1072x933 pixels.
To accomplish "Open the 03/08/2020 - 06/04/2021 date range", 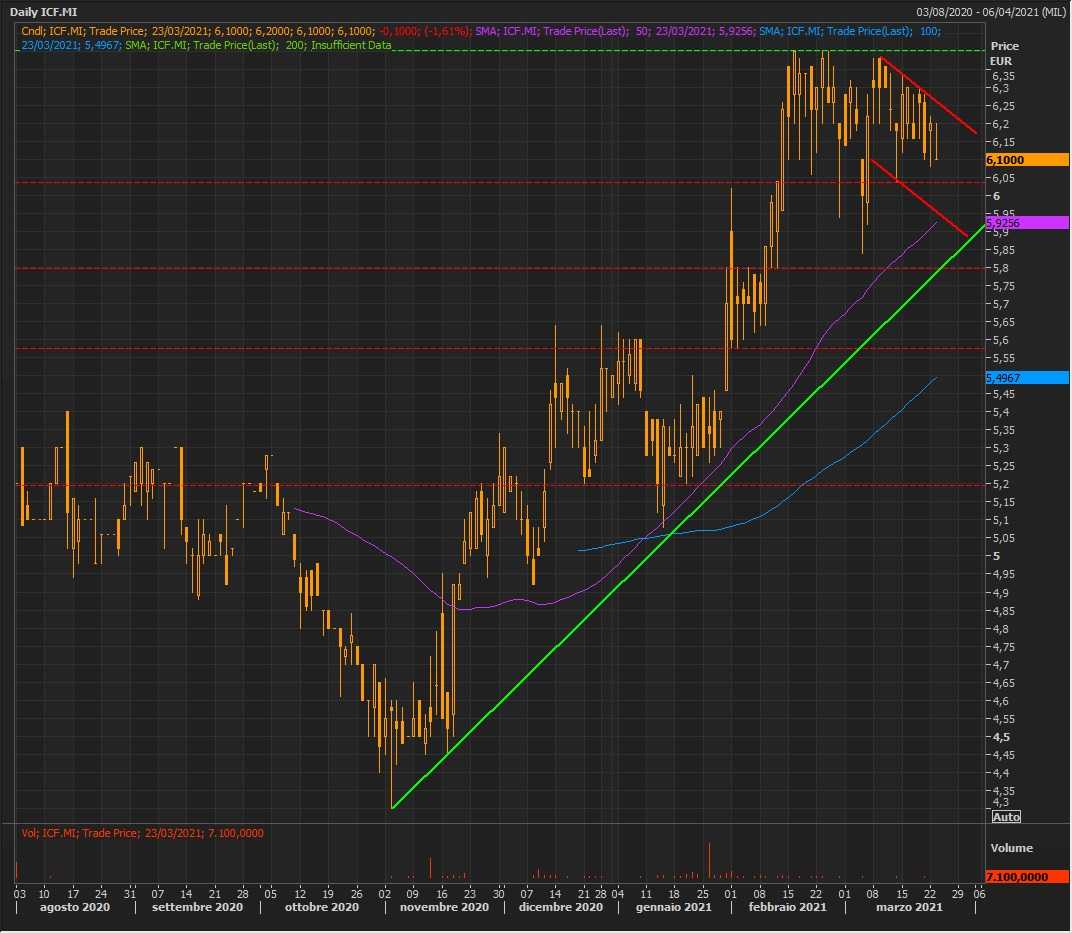I will 990,11.
